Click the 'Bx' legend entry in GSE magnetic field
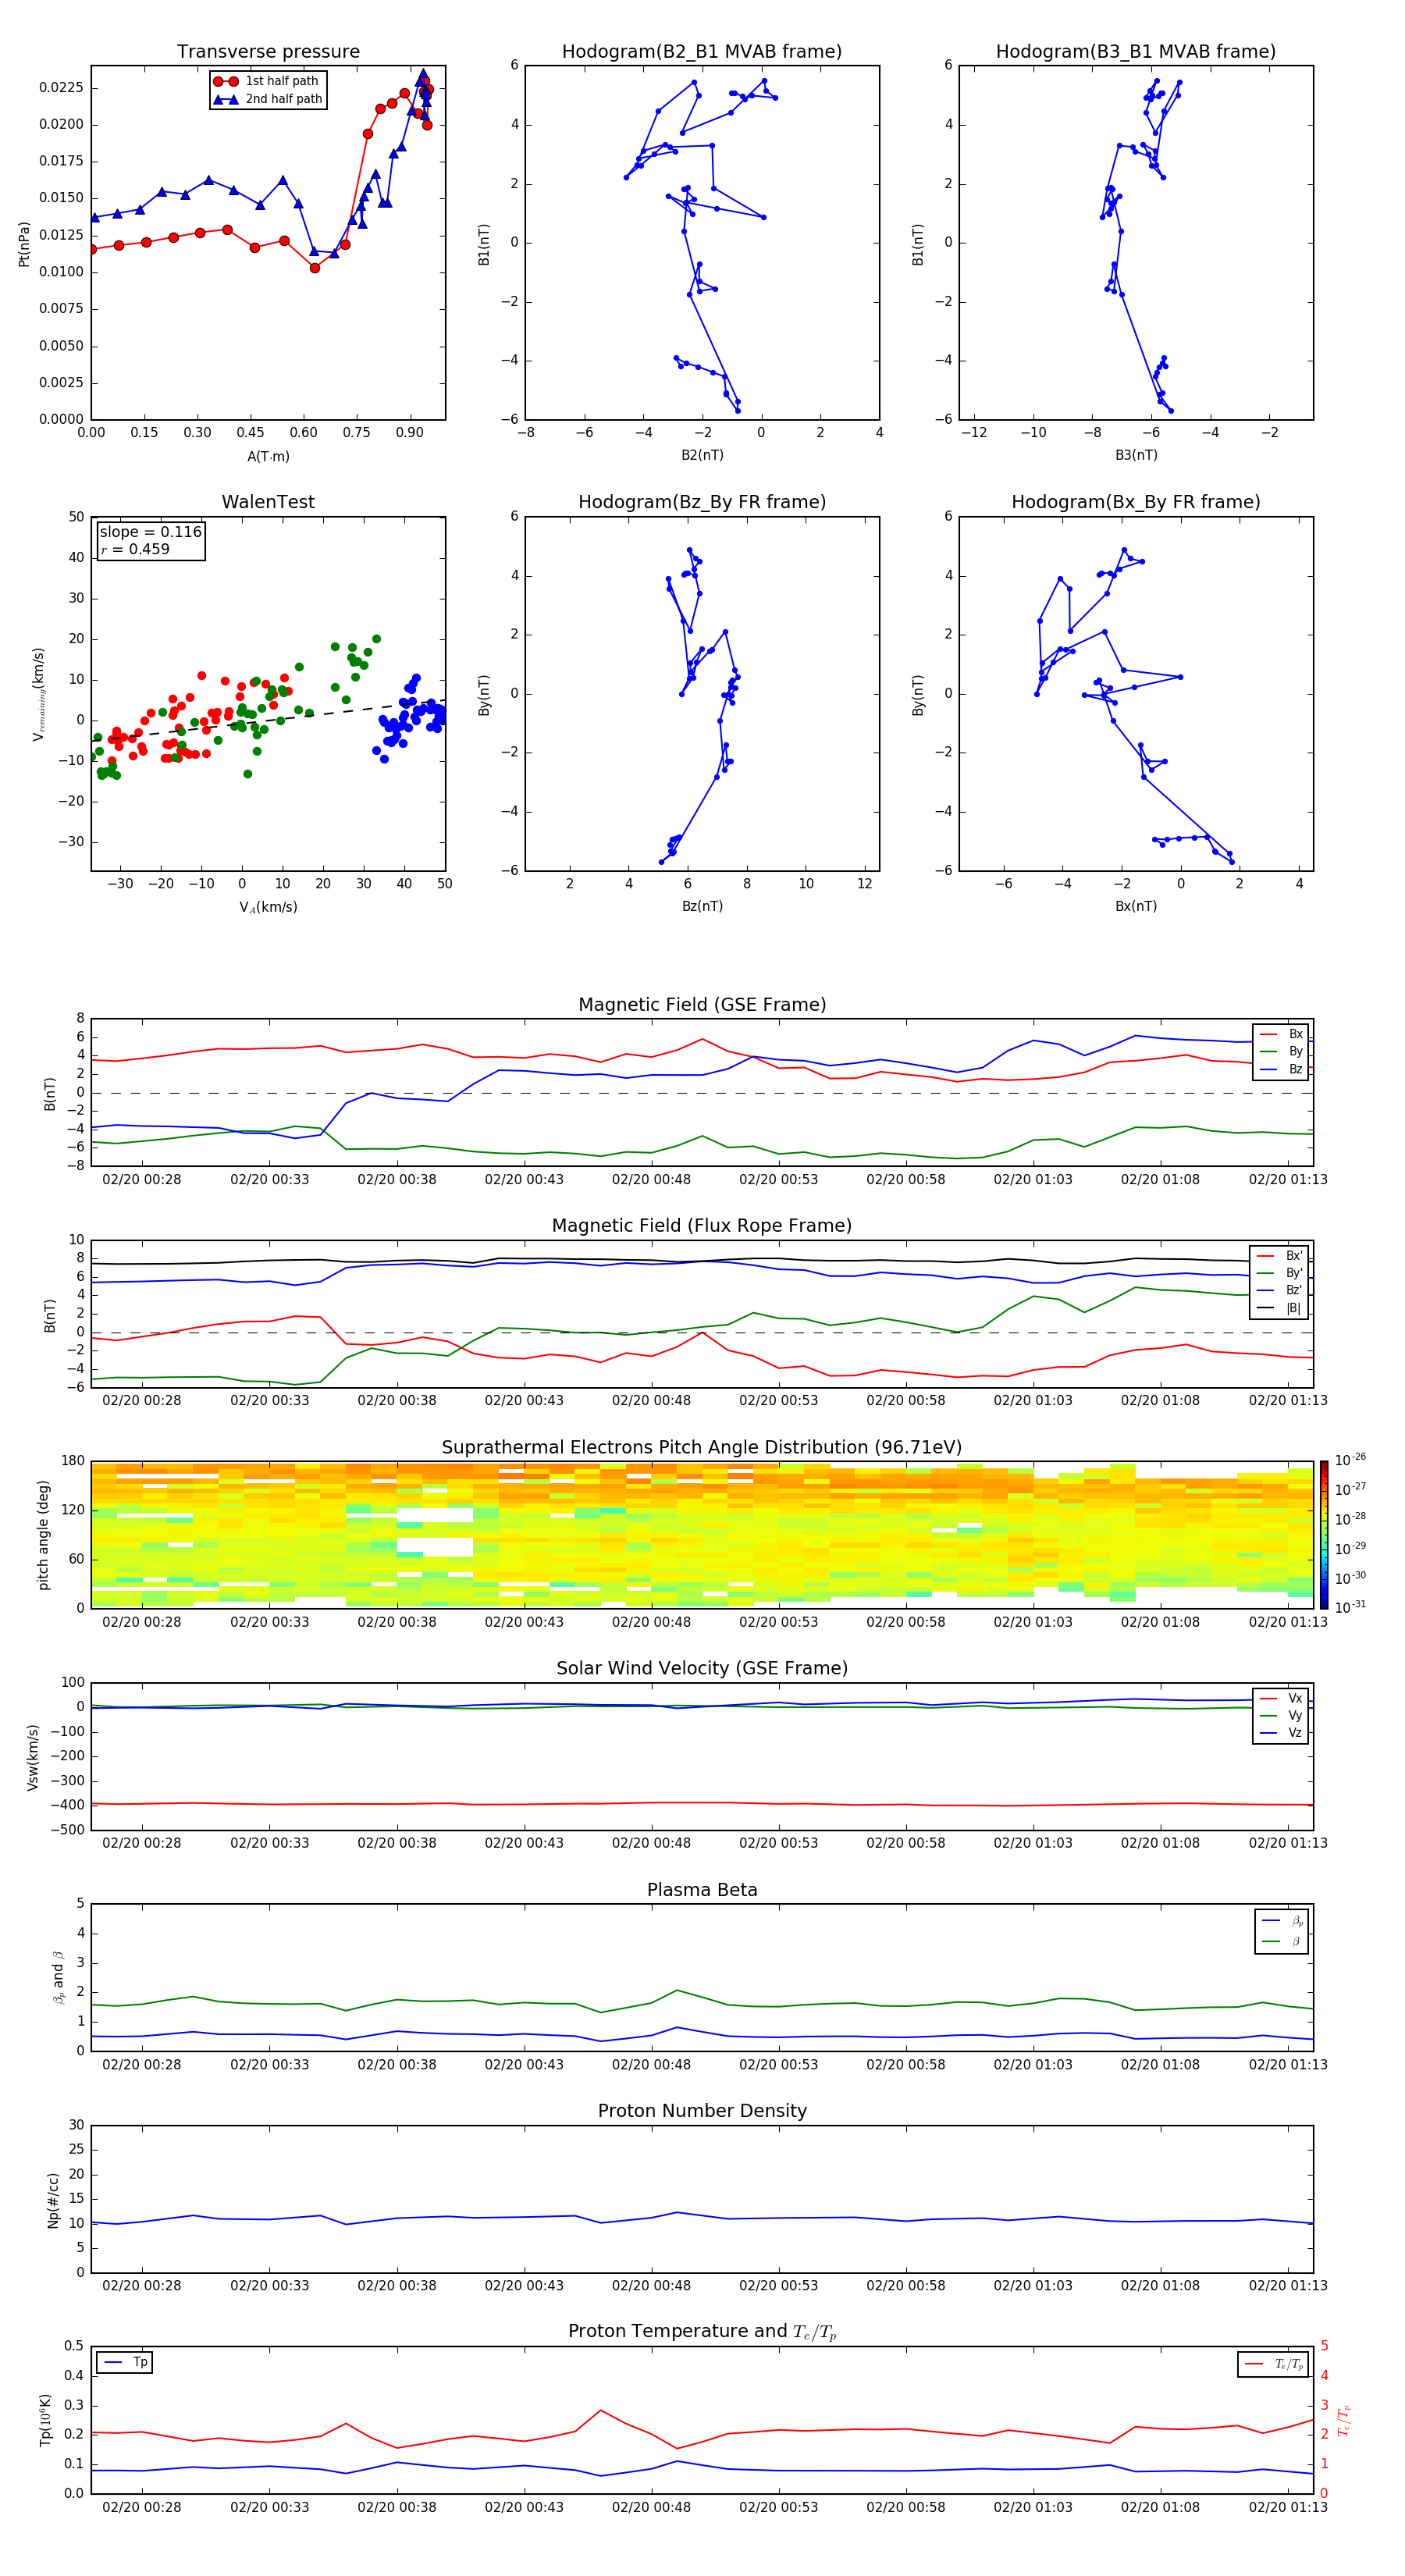The height and width of the screenshot is (2576, 1405). pyautogui.click(x=1282, y=1034)
